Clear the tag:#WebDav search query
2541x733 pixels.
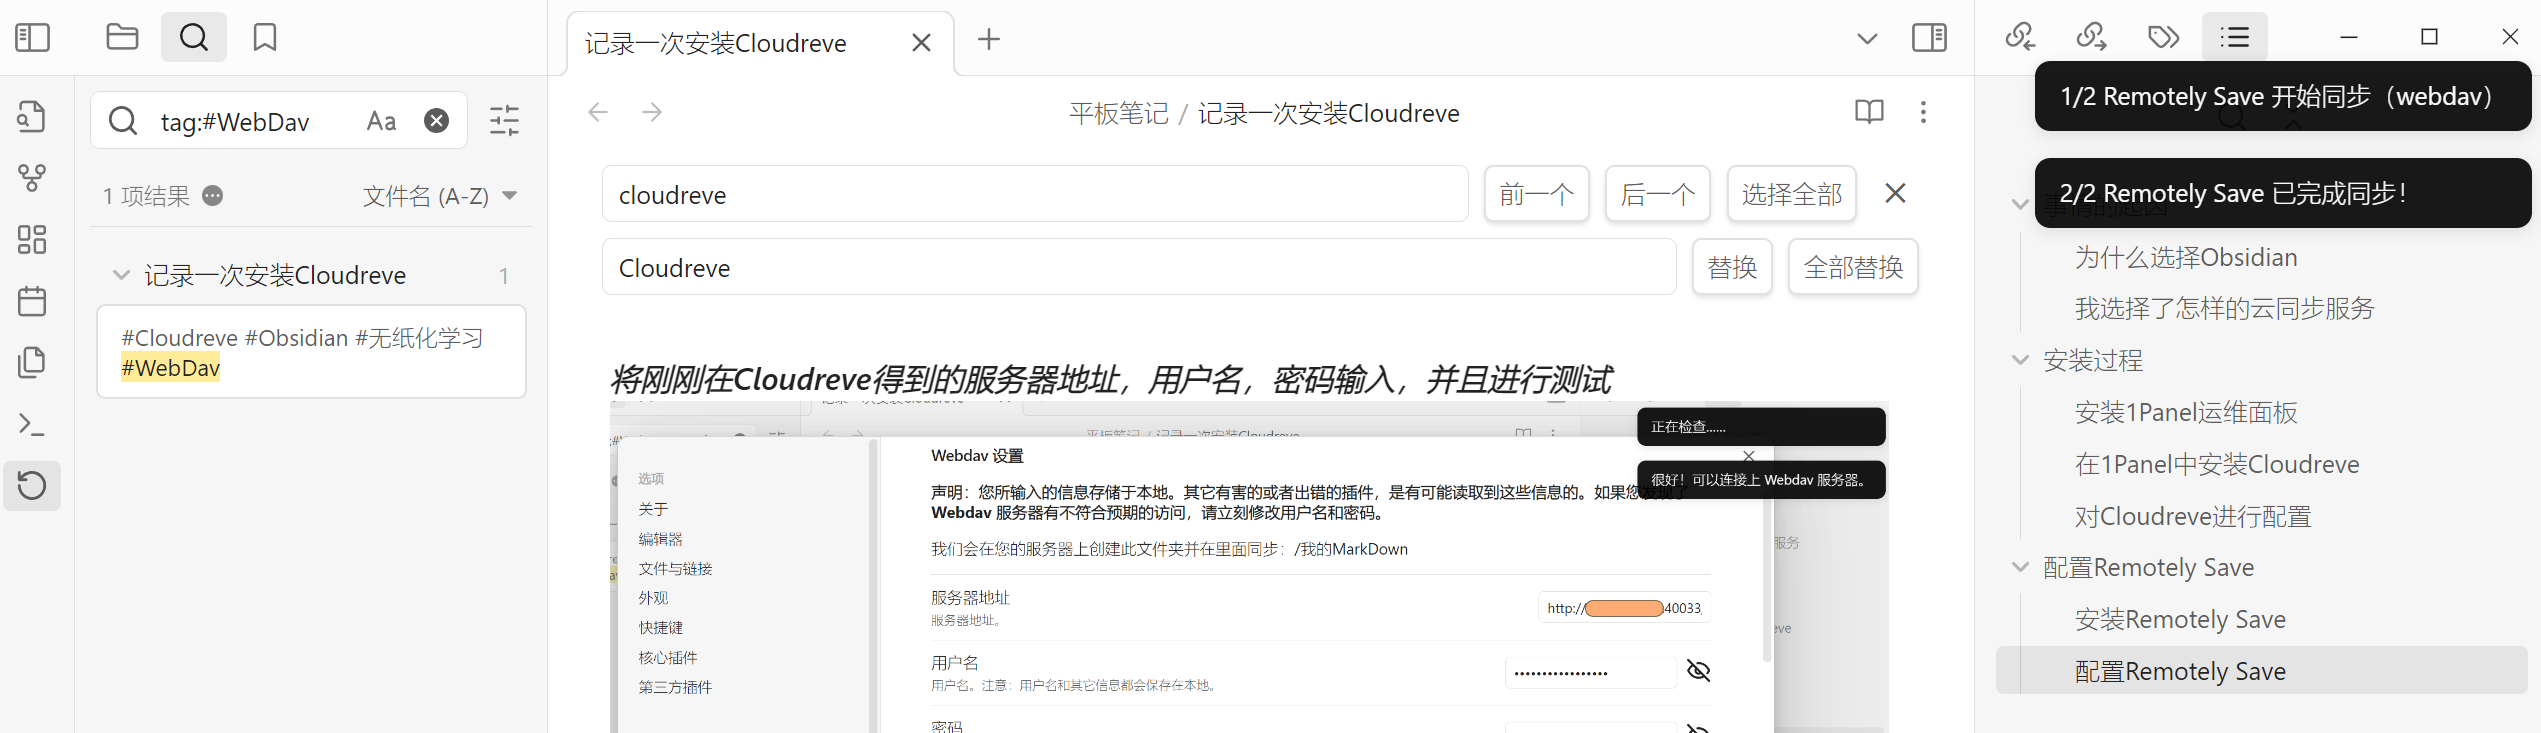coord(437,121)
